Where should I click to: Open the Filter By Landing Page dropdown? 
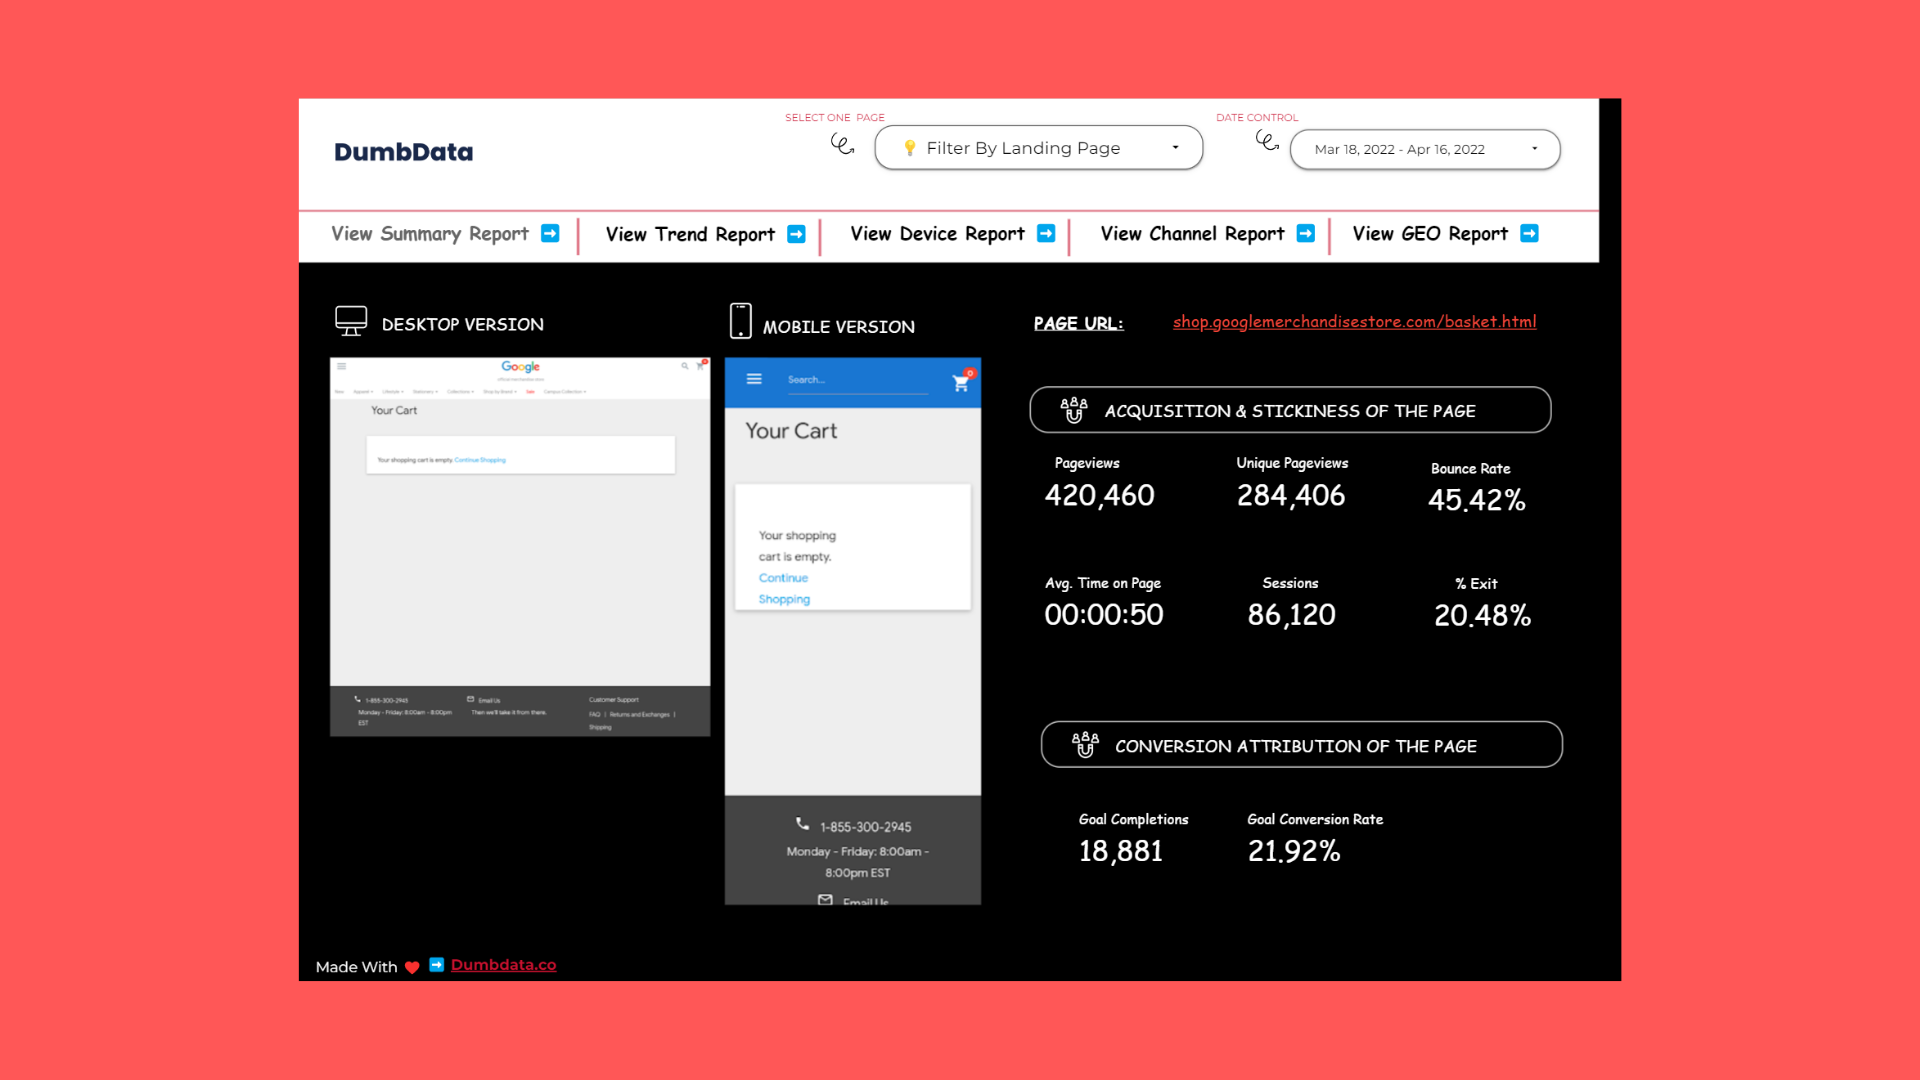1038,148
